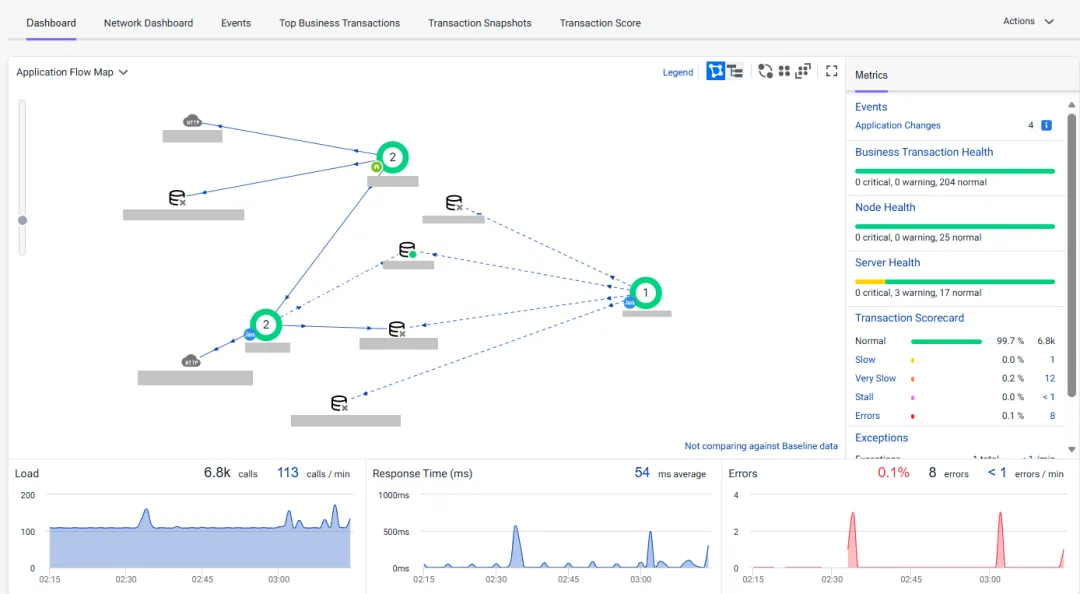Click the Java badge on node 2

250,334
